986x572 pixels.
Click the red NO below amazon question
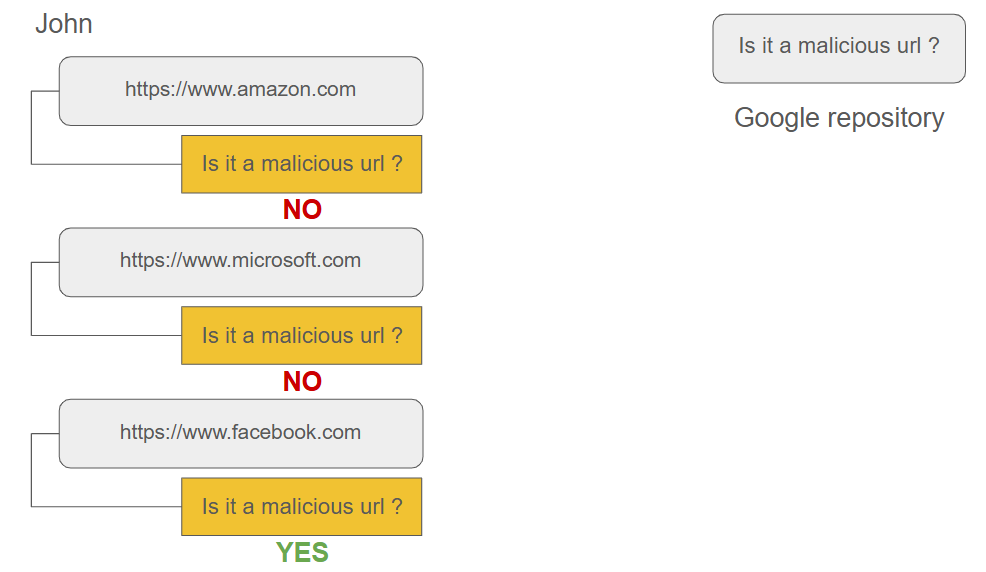[x=302, y=209]
